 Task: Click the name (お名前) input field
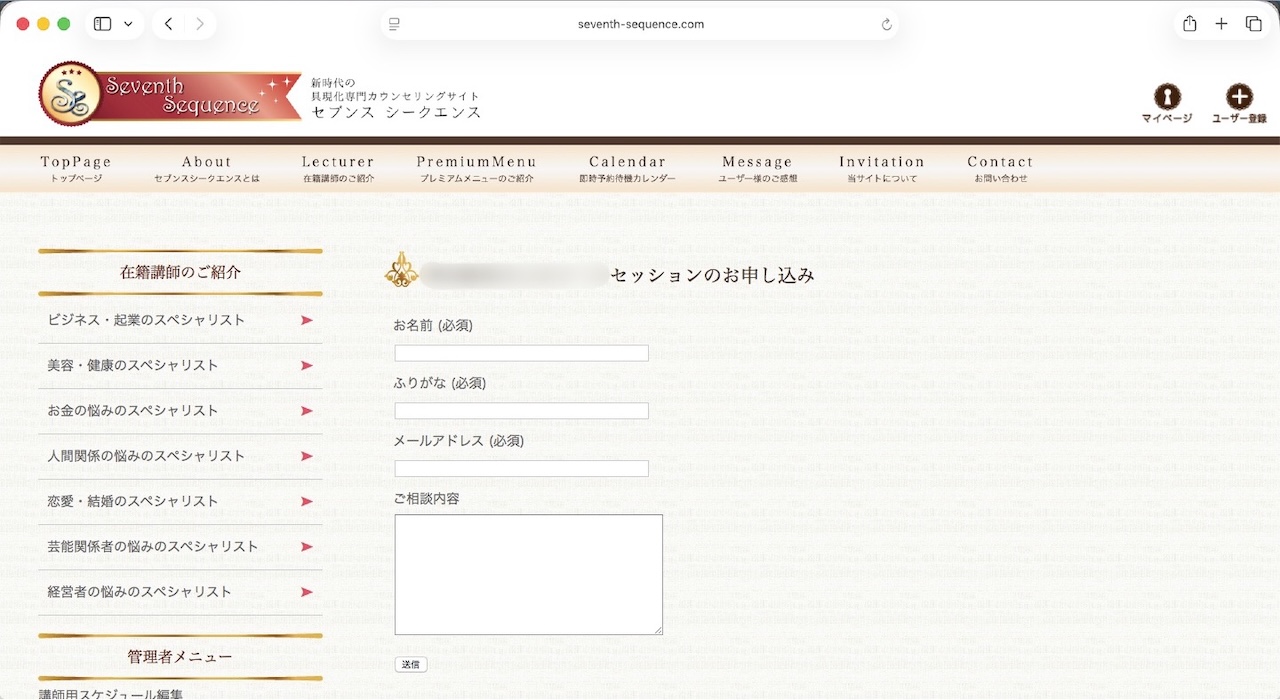pos(521,353)
